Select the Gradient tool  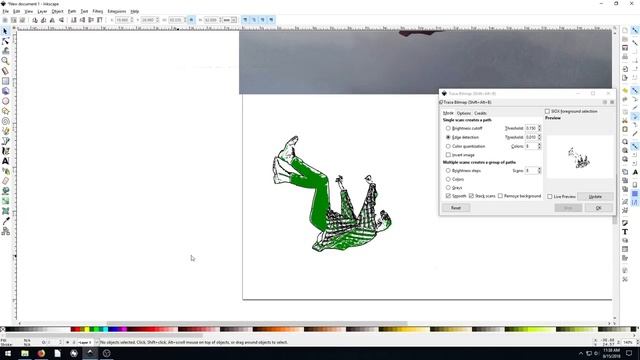5,201
